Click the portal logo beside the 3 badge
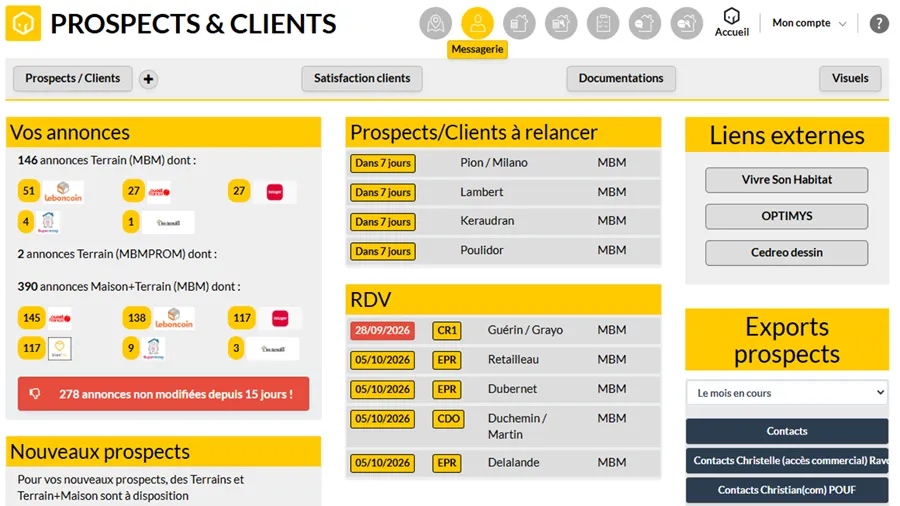This screenshot has height=506, width=900. pos(273,348)
